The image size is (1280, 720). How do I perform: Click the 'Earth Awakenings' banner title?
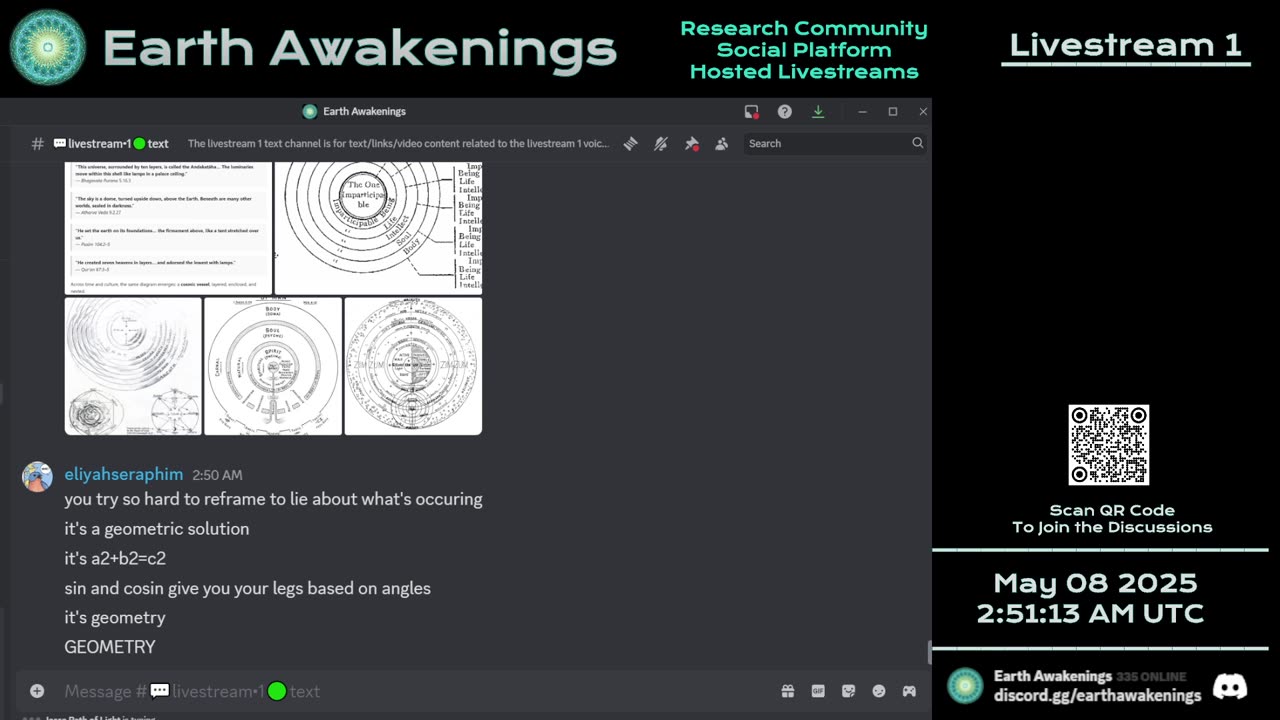click(x=360, y=49)
